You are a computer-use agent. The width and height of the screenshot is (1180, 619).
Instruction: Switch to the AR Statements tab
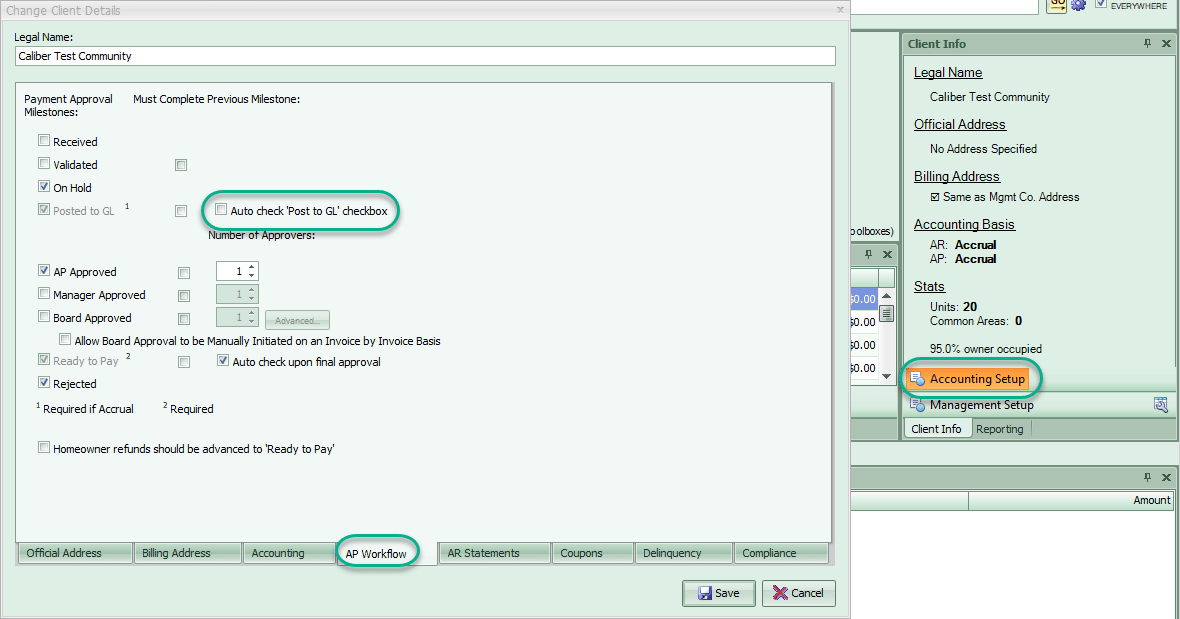(x=494, y=553)
